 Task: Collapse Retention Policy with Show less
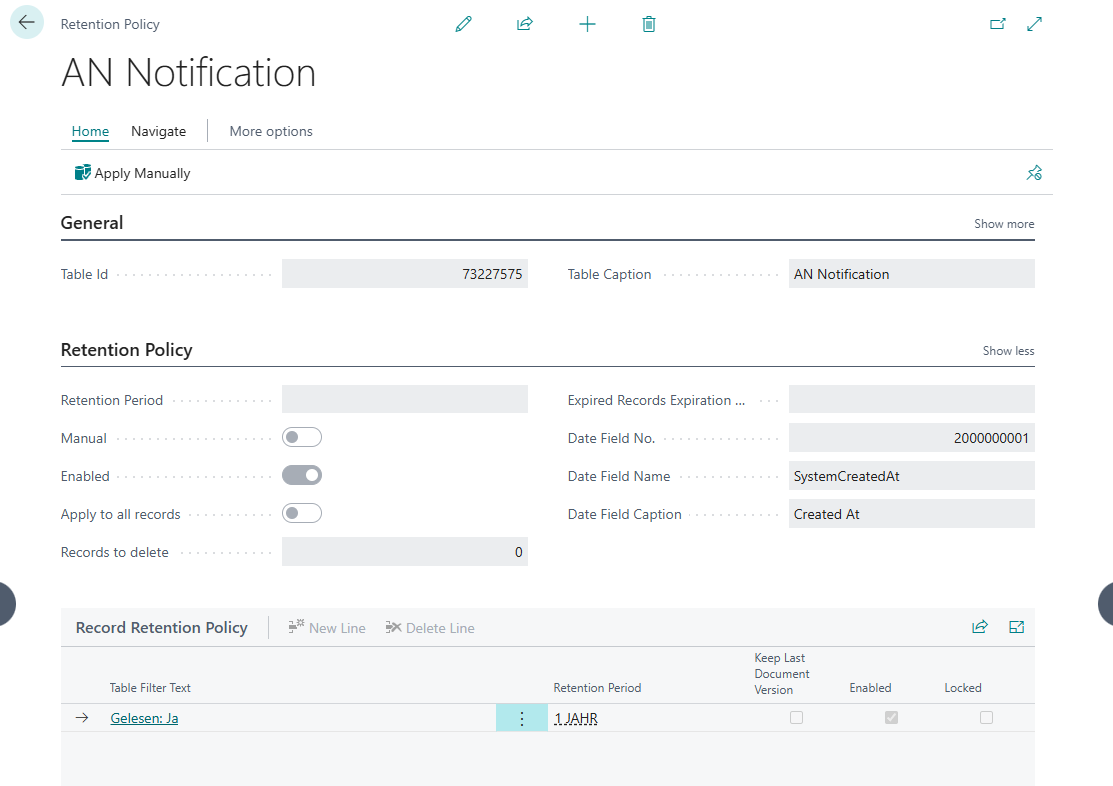(x=1008, y=351)
